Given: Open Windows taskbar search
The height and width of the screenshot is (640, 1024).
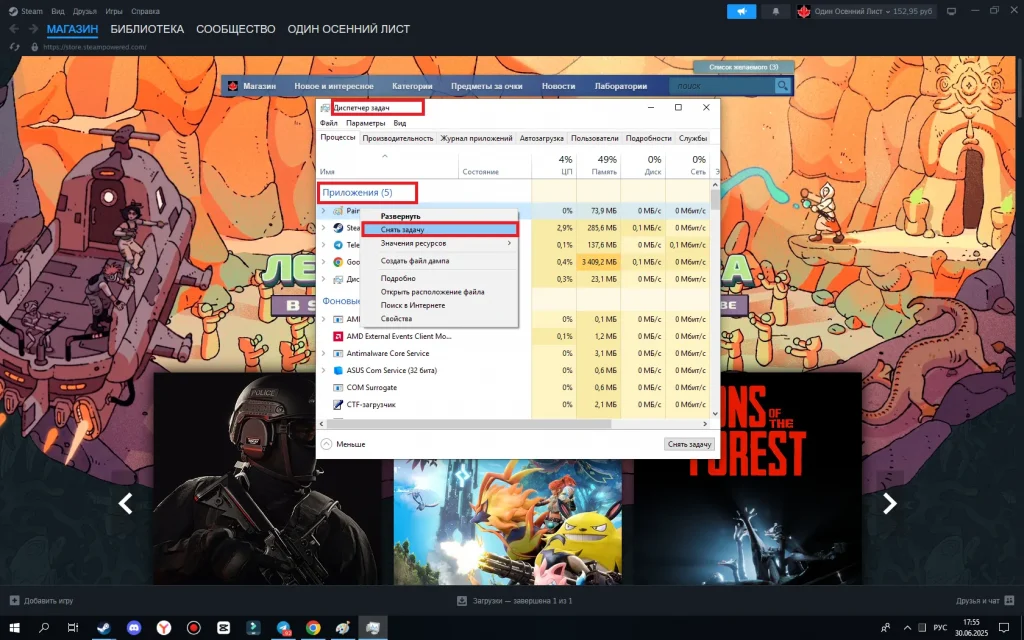Looking at the screenshot, I should 44,628.
